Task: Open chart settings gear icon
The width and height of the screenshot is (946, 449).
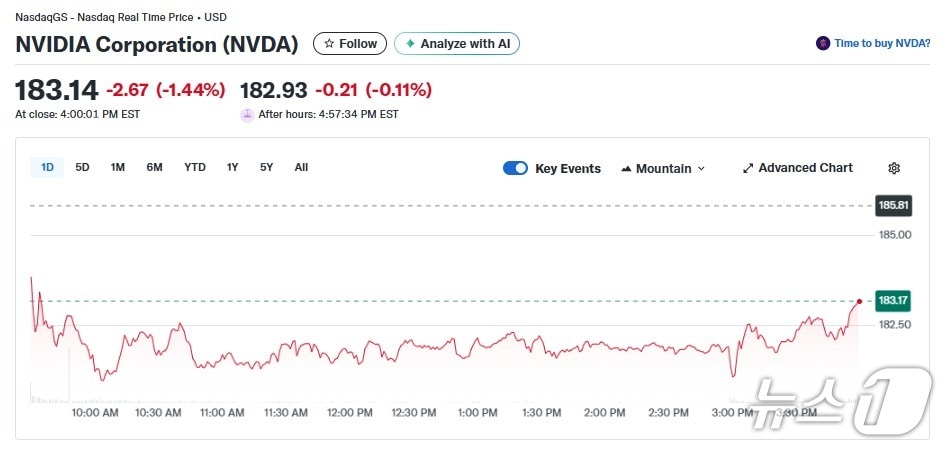Action: [894, 168]
